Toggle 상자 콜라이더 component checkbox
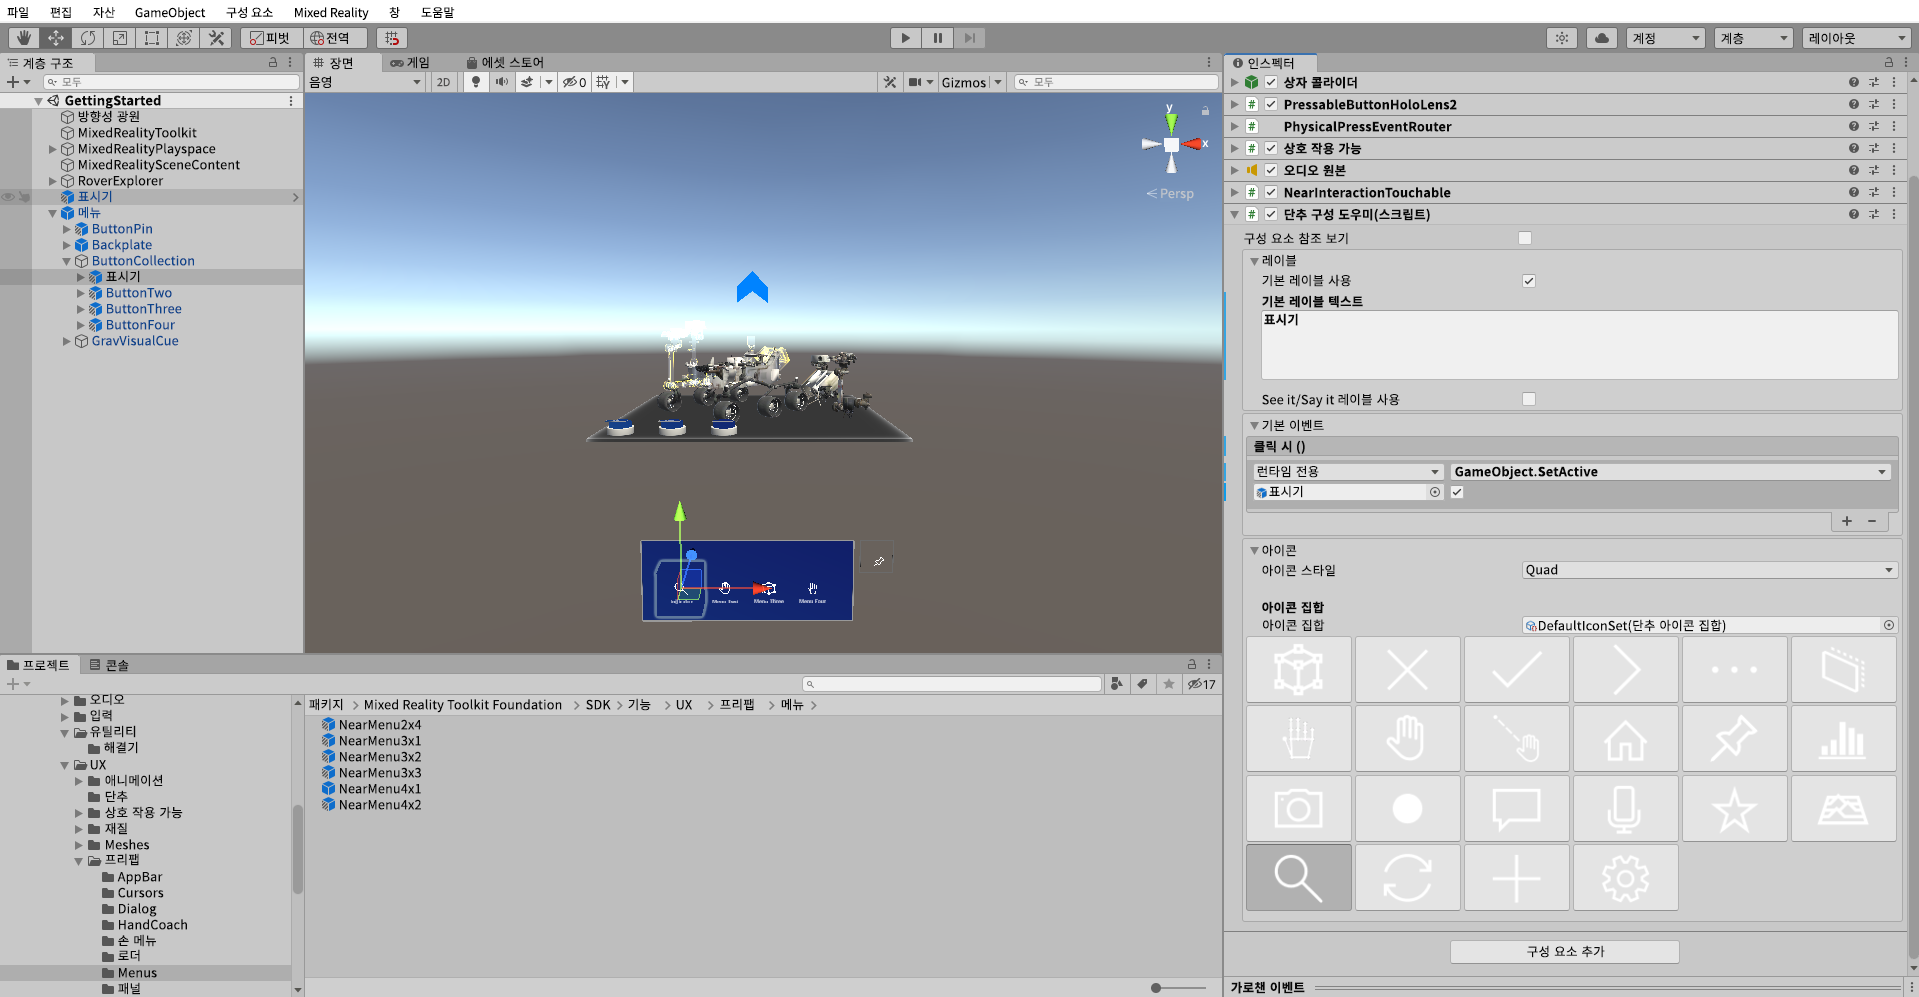This screenshot has height=997, width=1919. point(1271,82)
